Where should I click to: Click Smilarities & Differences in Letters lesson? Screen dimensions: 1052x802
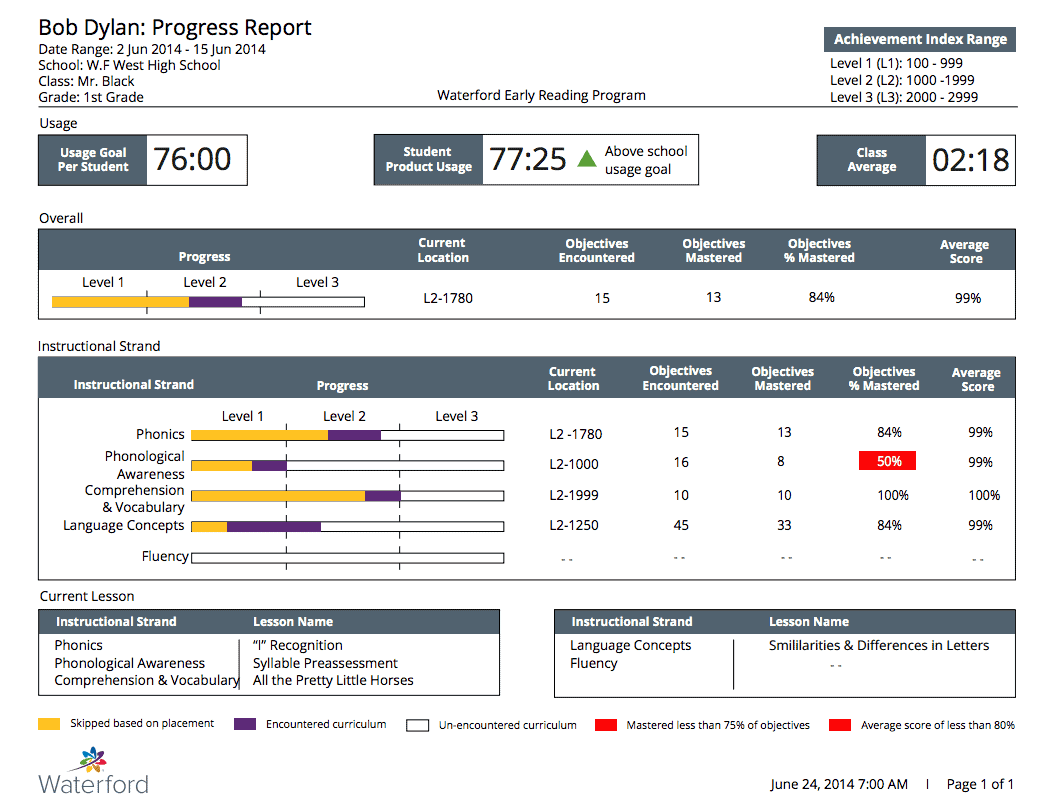(879, 646)
